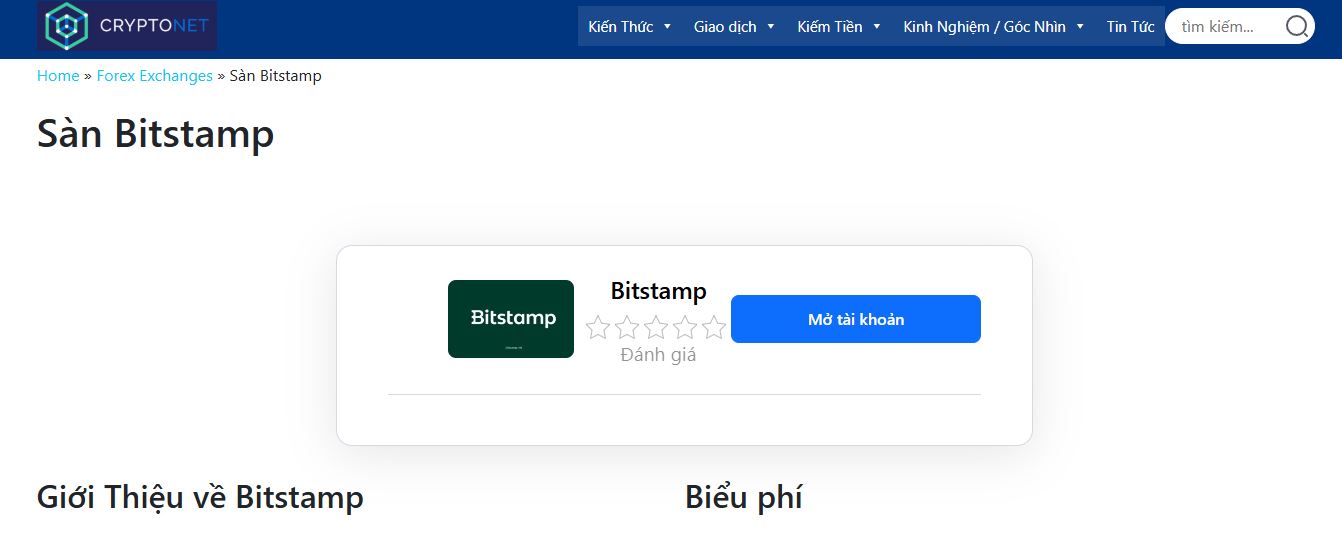Rate Bitstamp with the third star
The width and height of the screenshot is (1342, 536).
[656, 327]
